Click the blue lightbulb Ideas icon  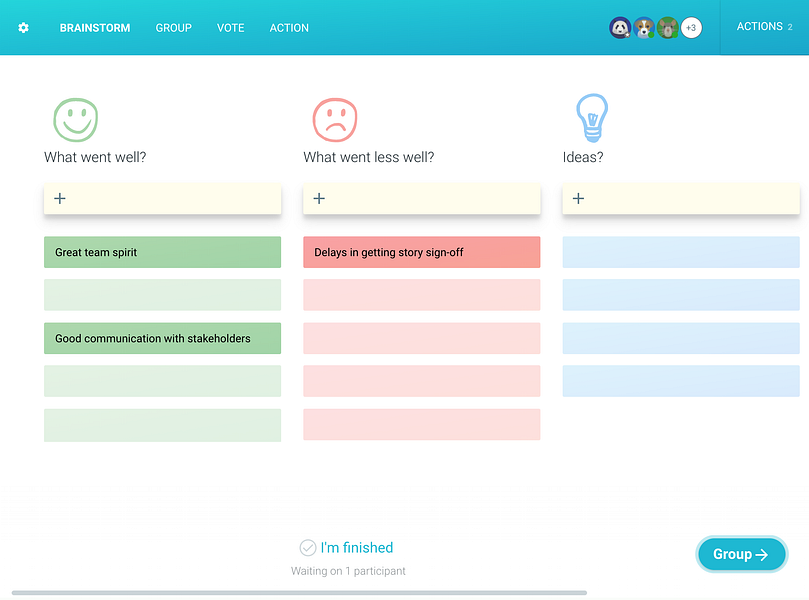pos(592,118)
